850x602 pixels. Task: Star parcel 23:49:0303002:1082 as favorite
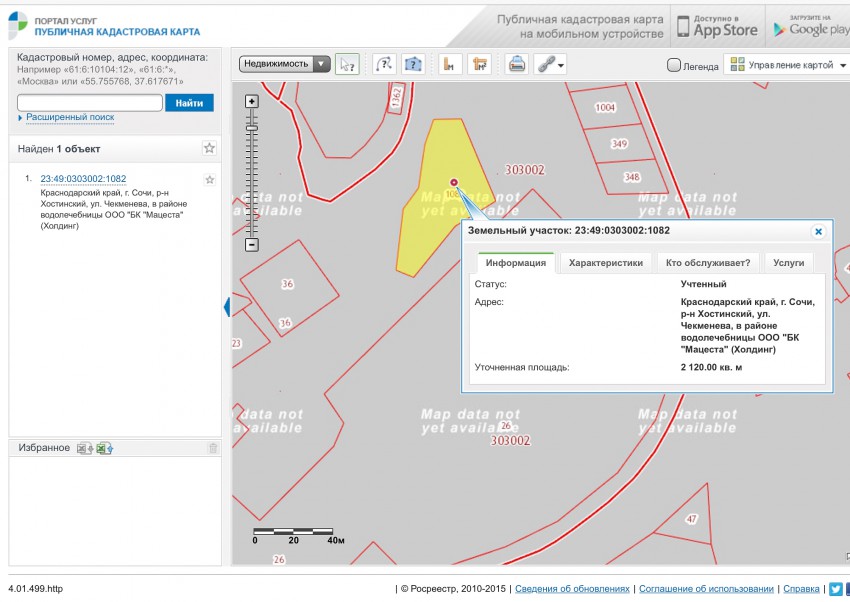pyautogui.click(x=209, y=180)
